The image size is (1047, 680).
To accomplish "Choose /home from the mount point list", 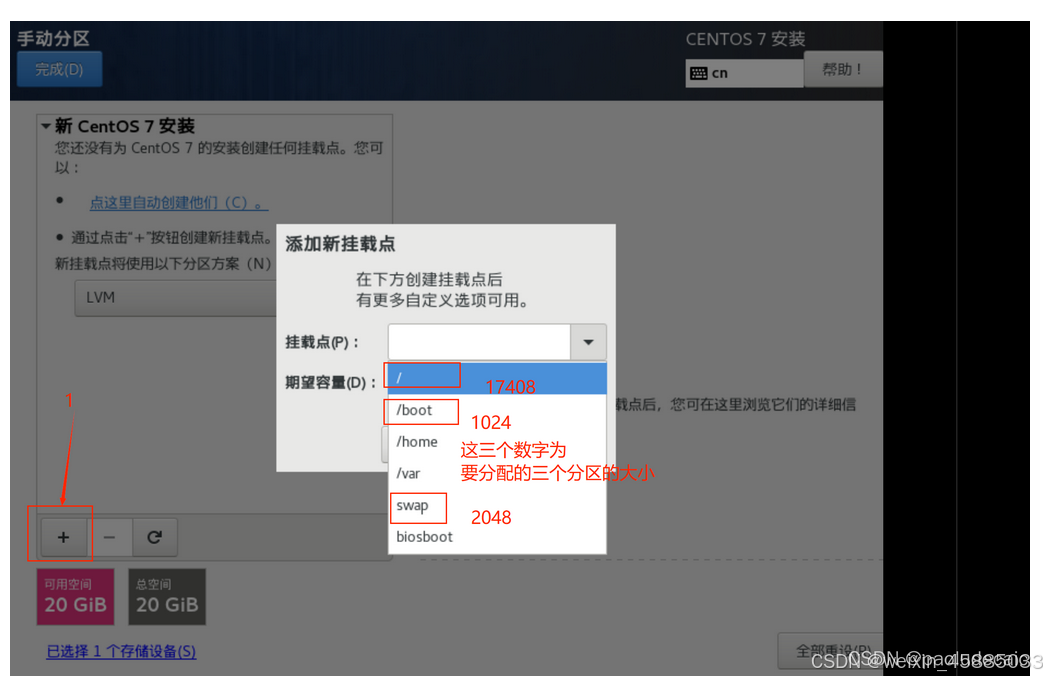I will [x=497, y=442].
